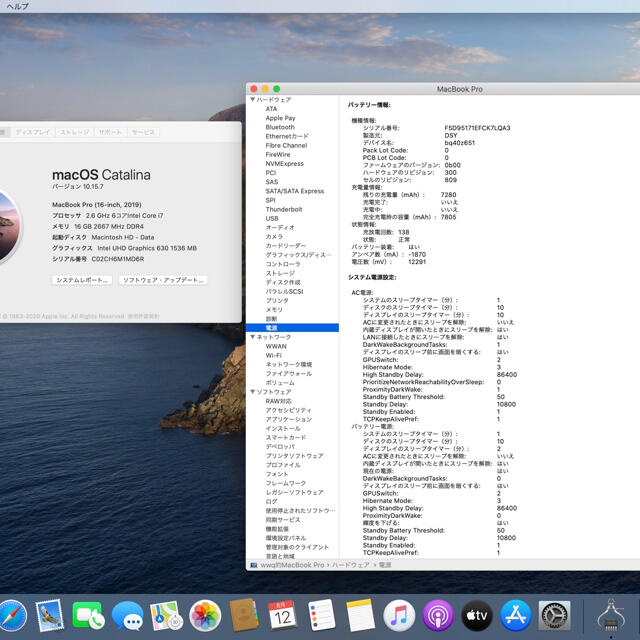This screenshot has height=640, width=640.
Task: Launch Maps from the Dock
Action: [x=166, y=616]
